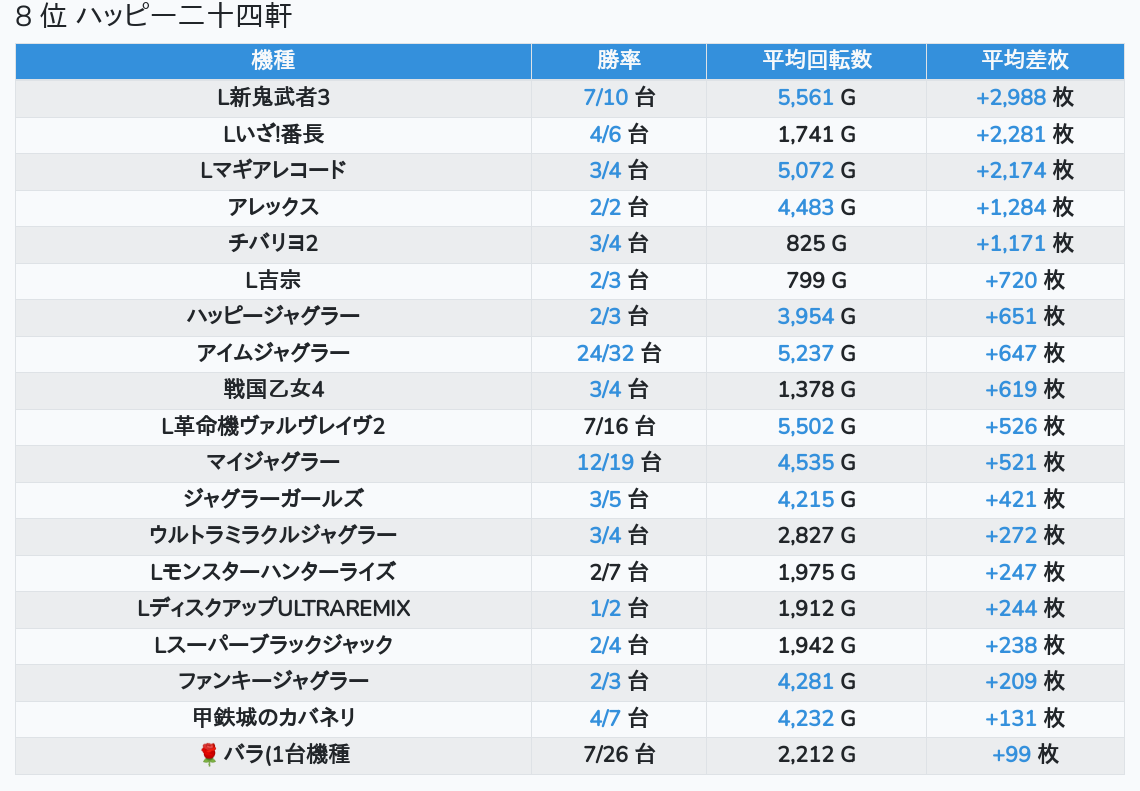Click the チバリヨ2 machine name
Screen dimensions: 1140x791
(273, 244)
